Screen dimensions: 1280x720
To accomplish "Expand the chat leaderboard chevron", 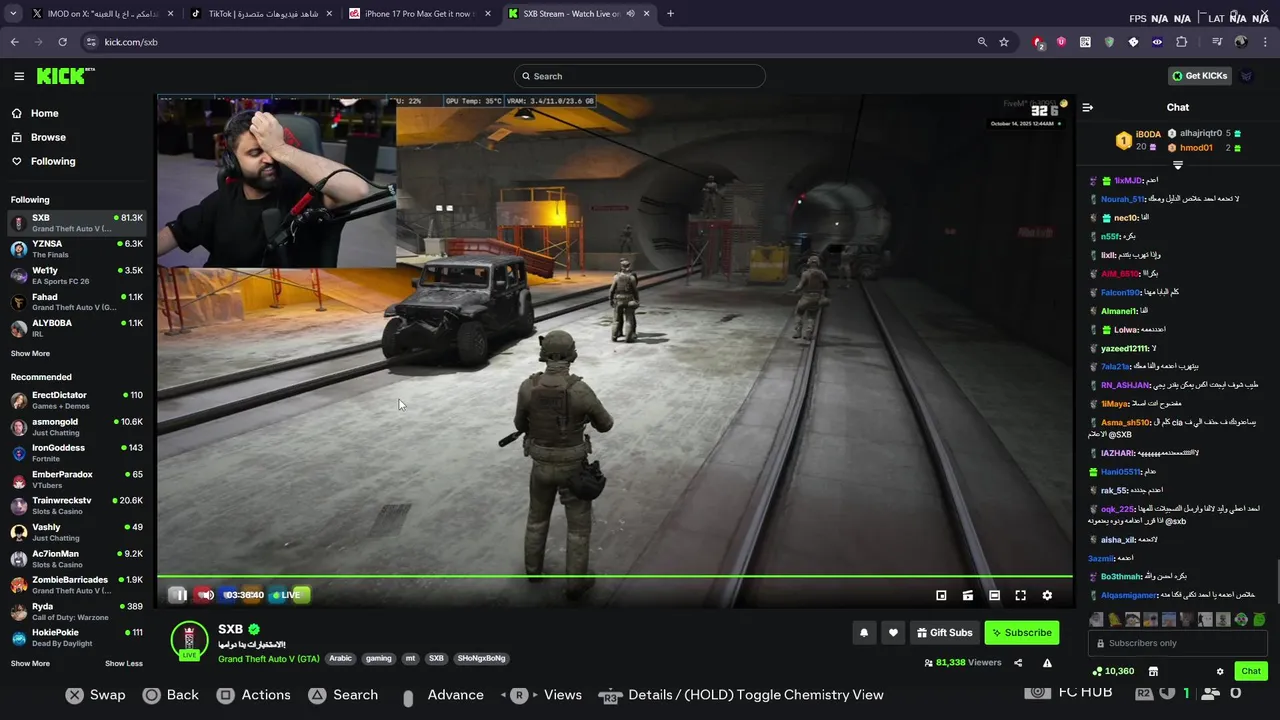I will point(1178,165).
